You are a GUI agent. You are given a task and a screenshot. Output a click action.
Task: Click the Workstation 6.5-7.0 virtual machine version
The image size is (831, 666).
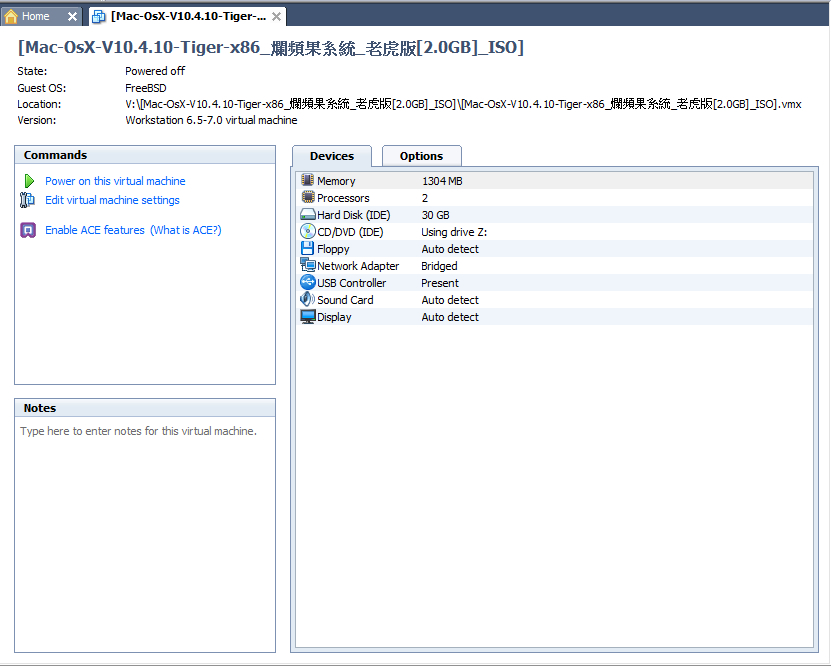click(x=211, y=120)
